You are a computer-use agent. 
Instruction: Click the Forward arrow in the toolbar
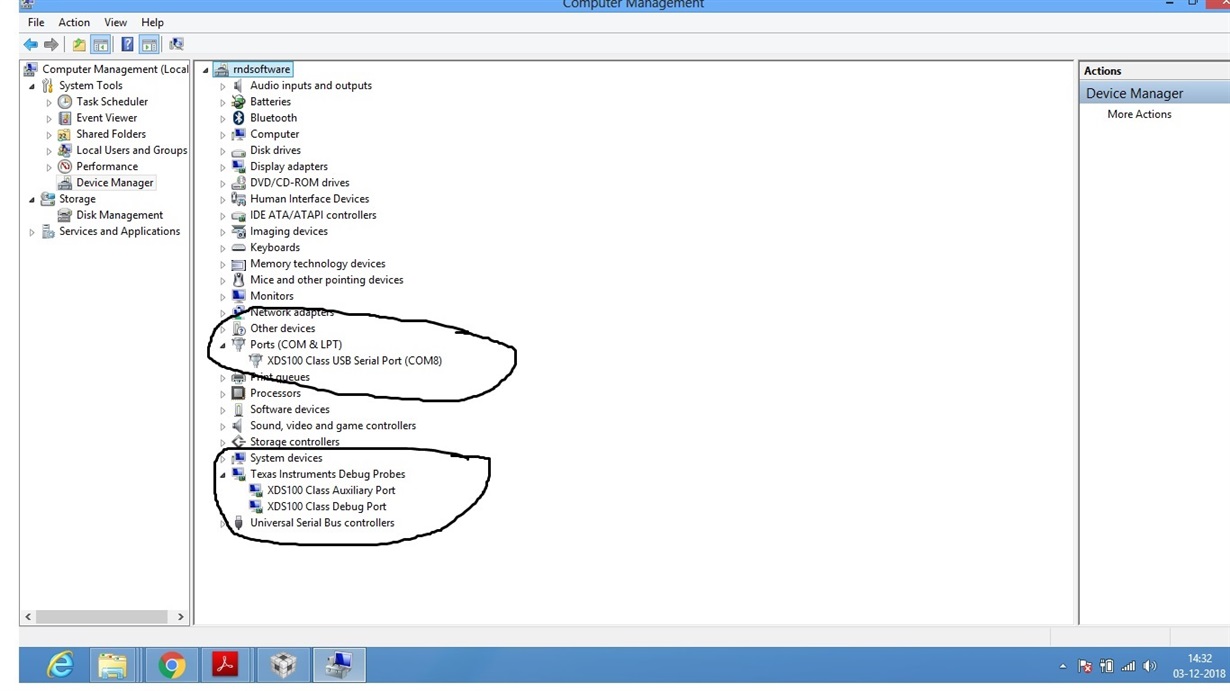(51, 44)
